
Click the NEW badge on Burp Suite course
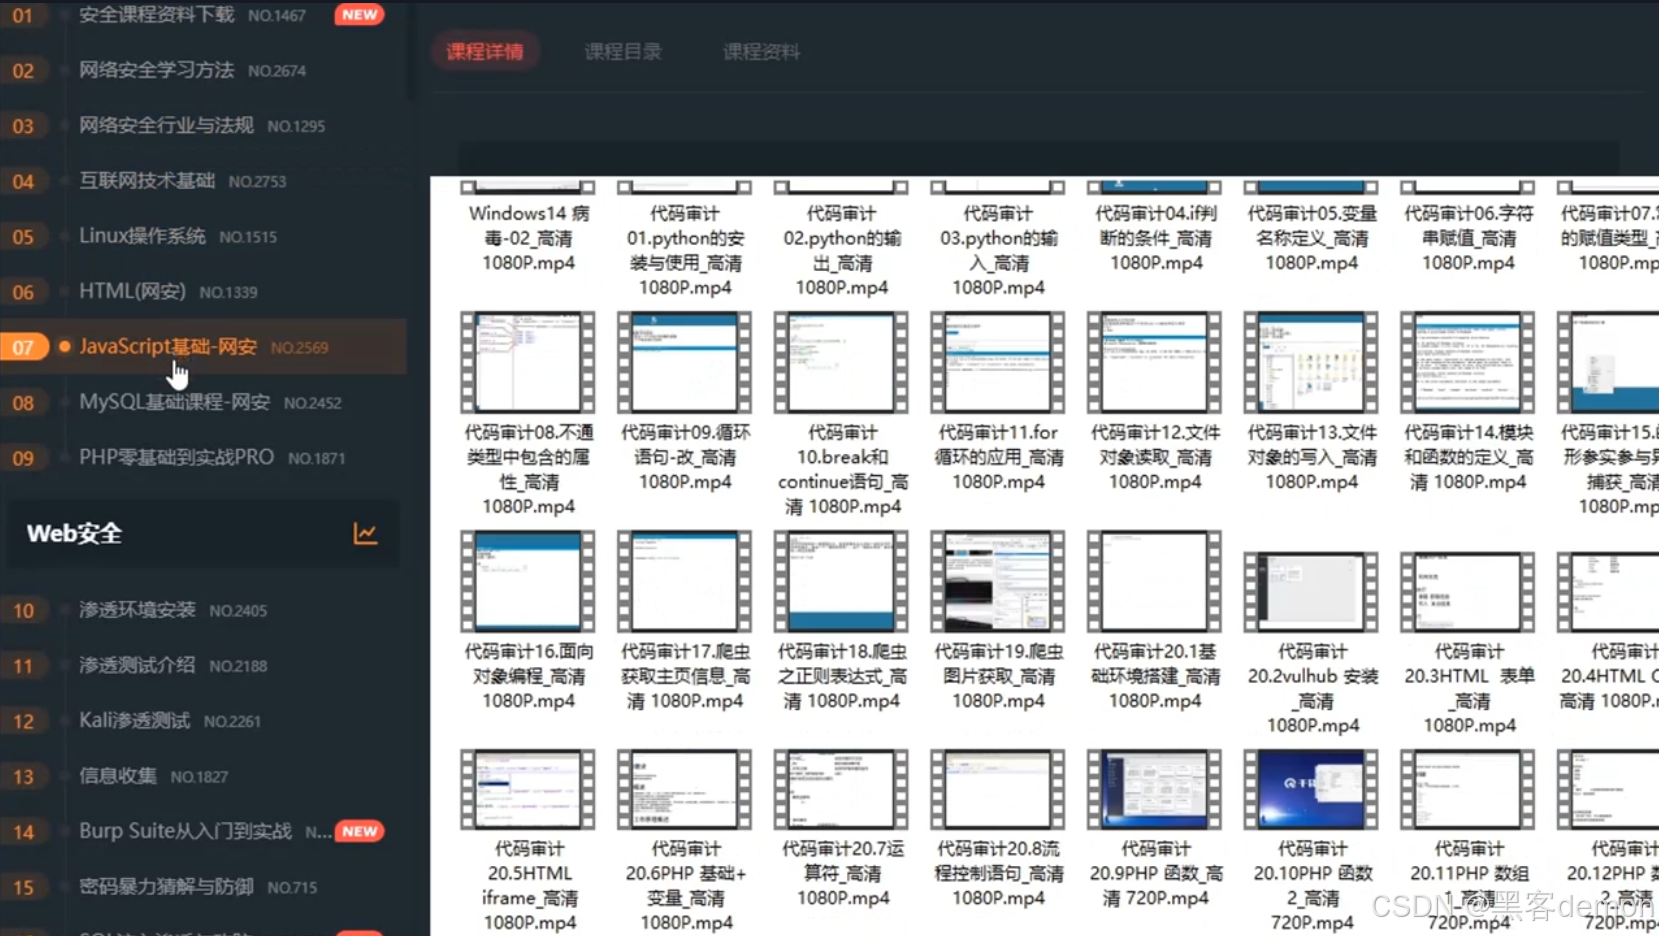point(360,831)
